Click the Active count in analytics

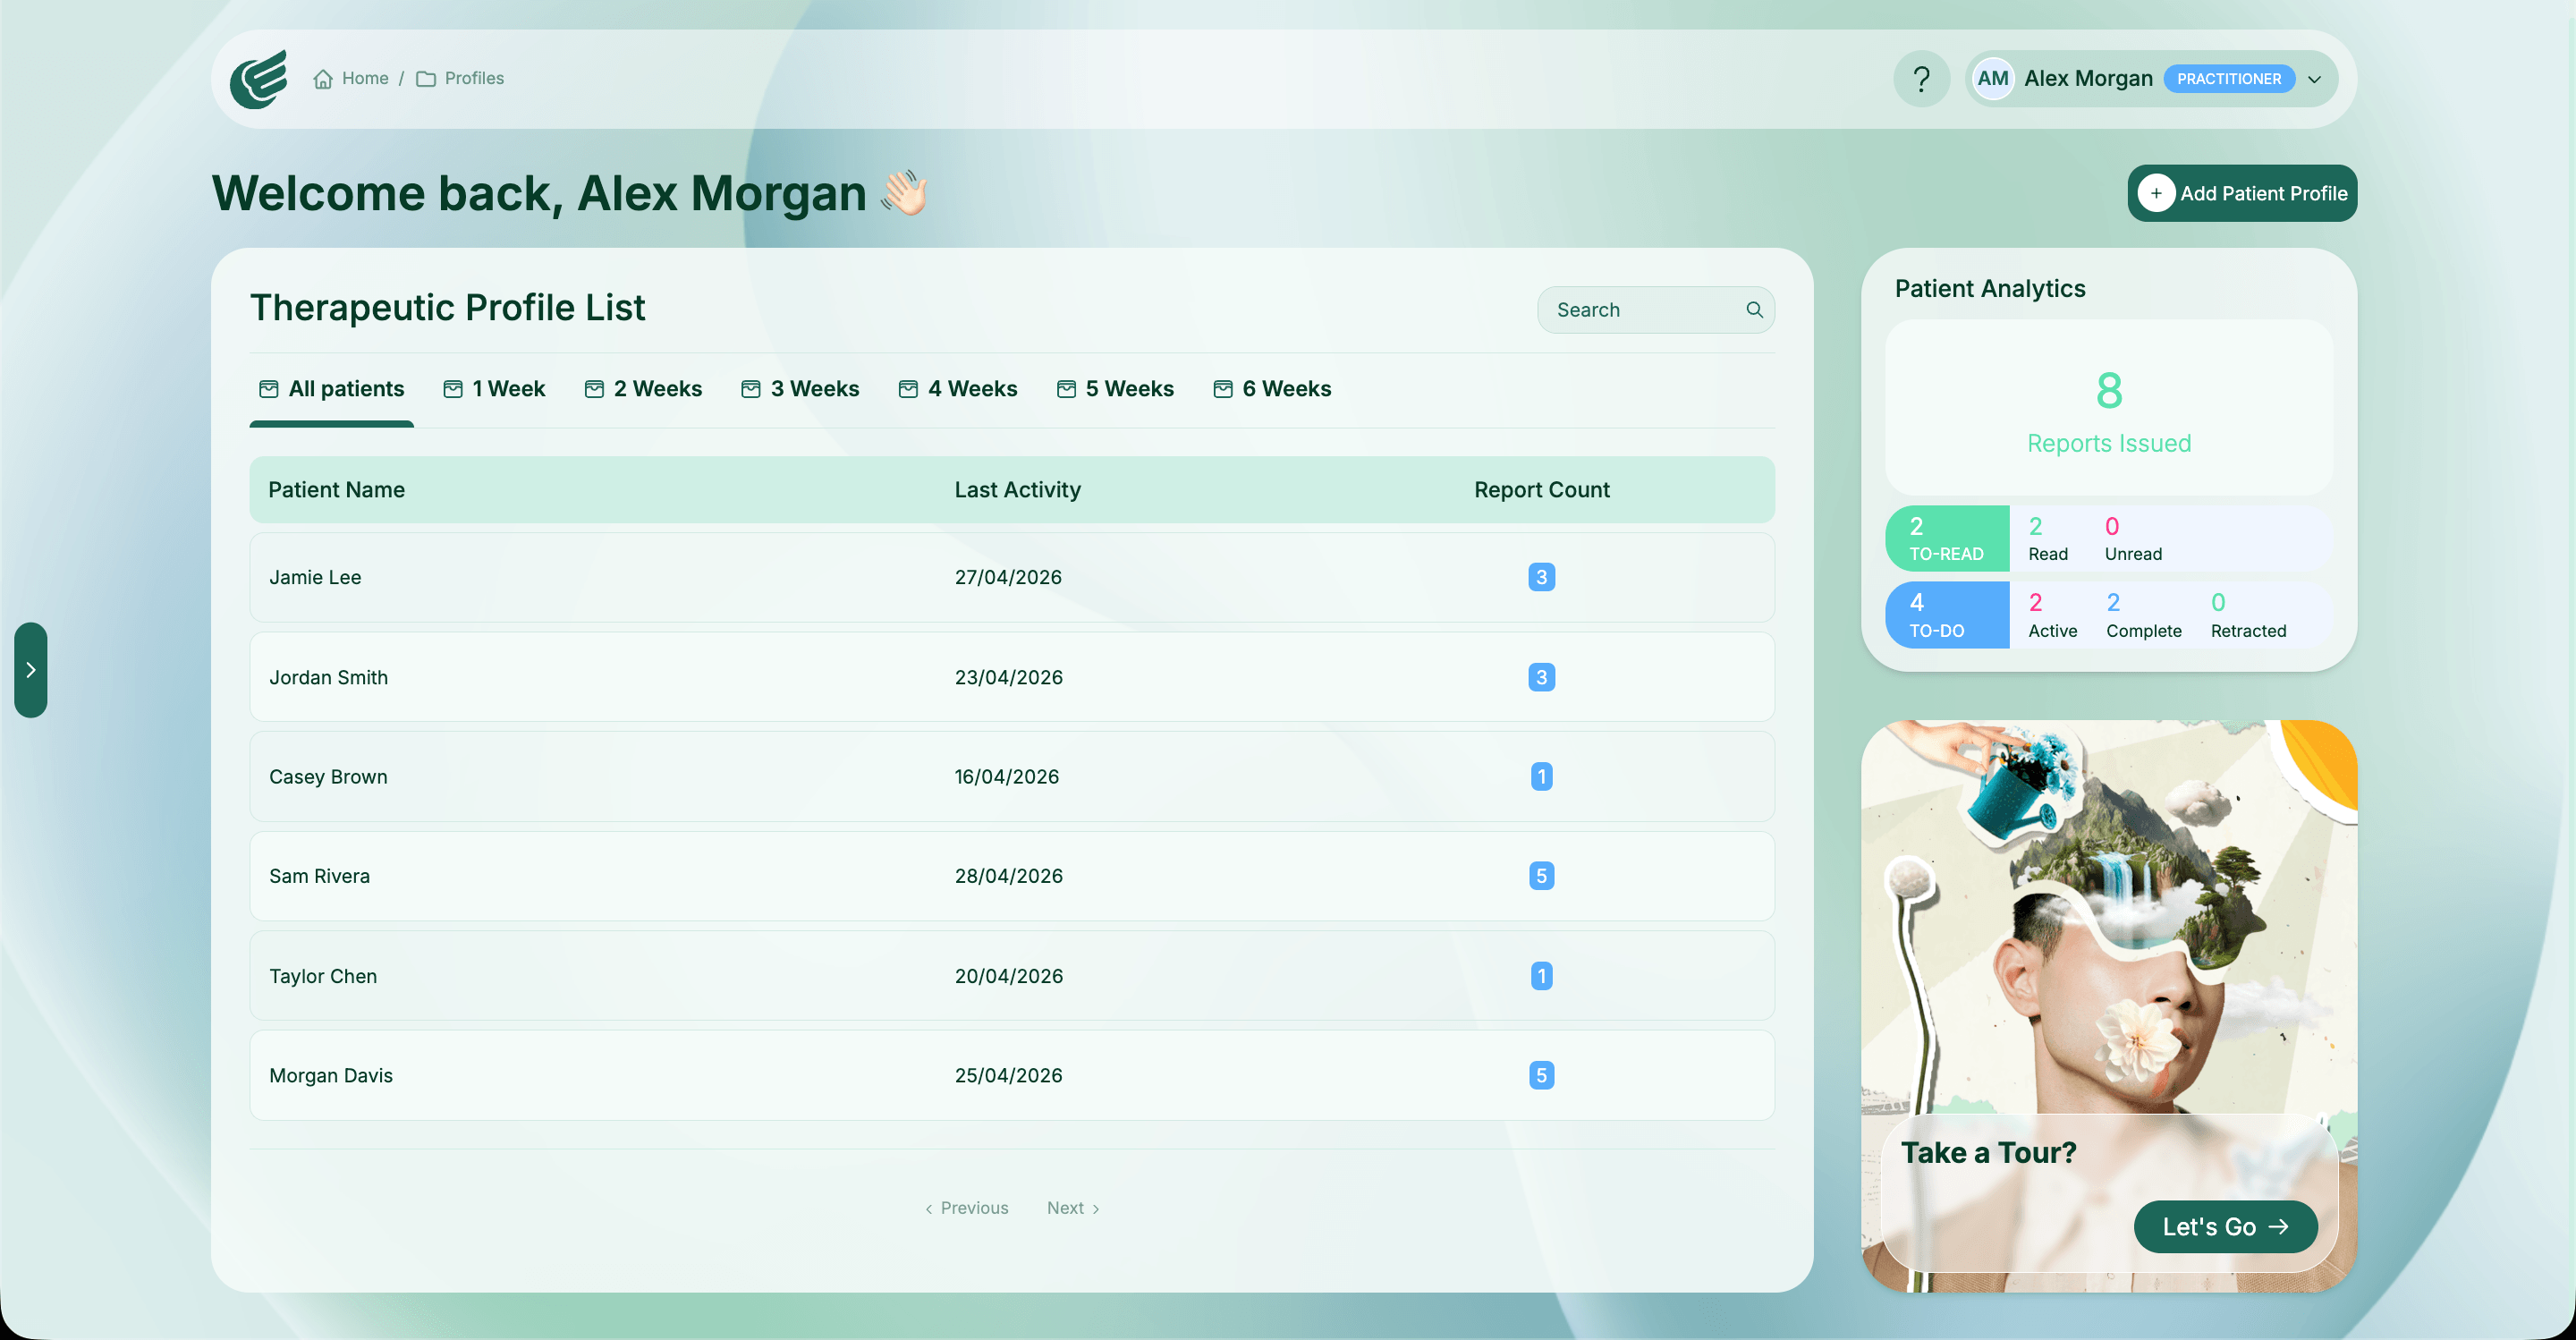pyautogui.click(x=2052, y=615)
